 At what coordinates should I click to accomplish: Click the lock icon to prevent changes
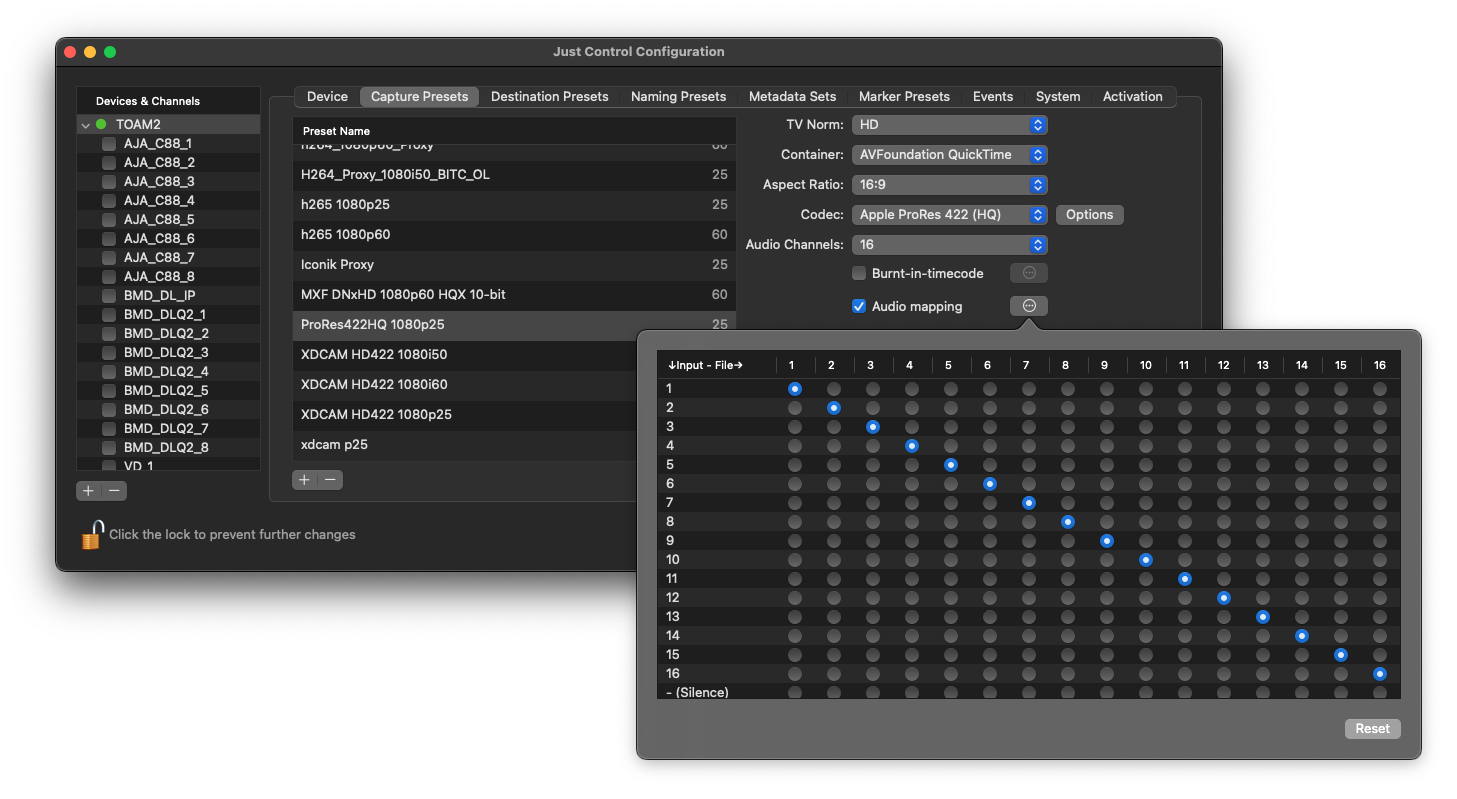92,534
